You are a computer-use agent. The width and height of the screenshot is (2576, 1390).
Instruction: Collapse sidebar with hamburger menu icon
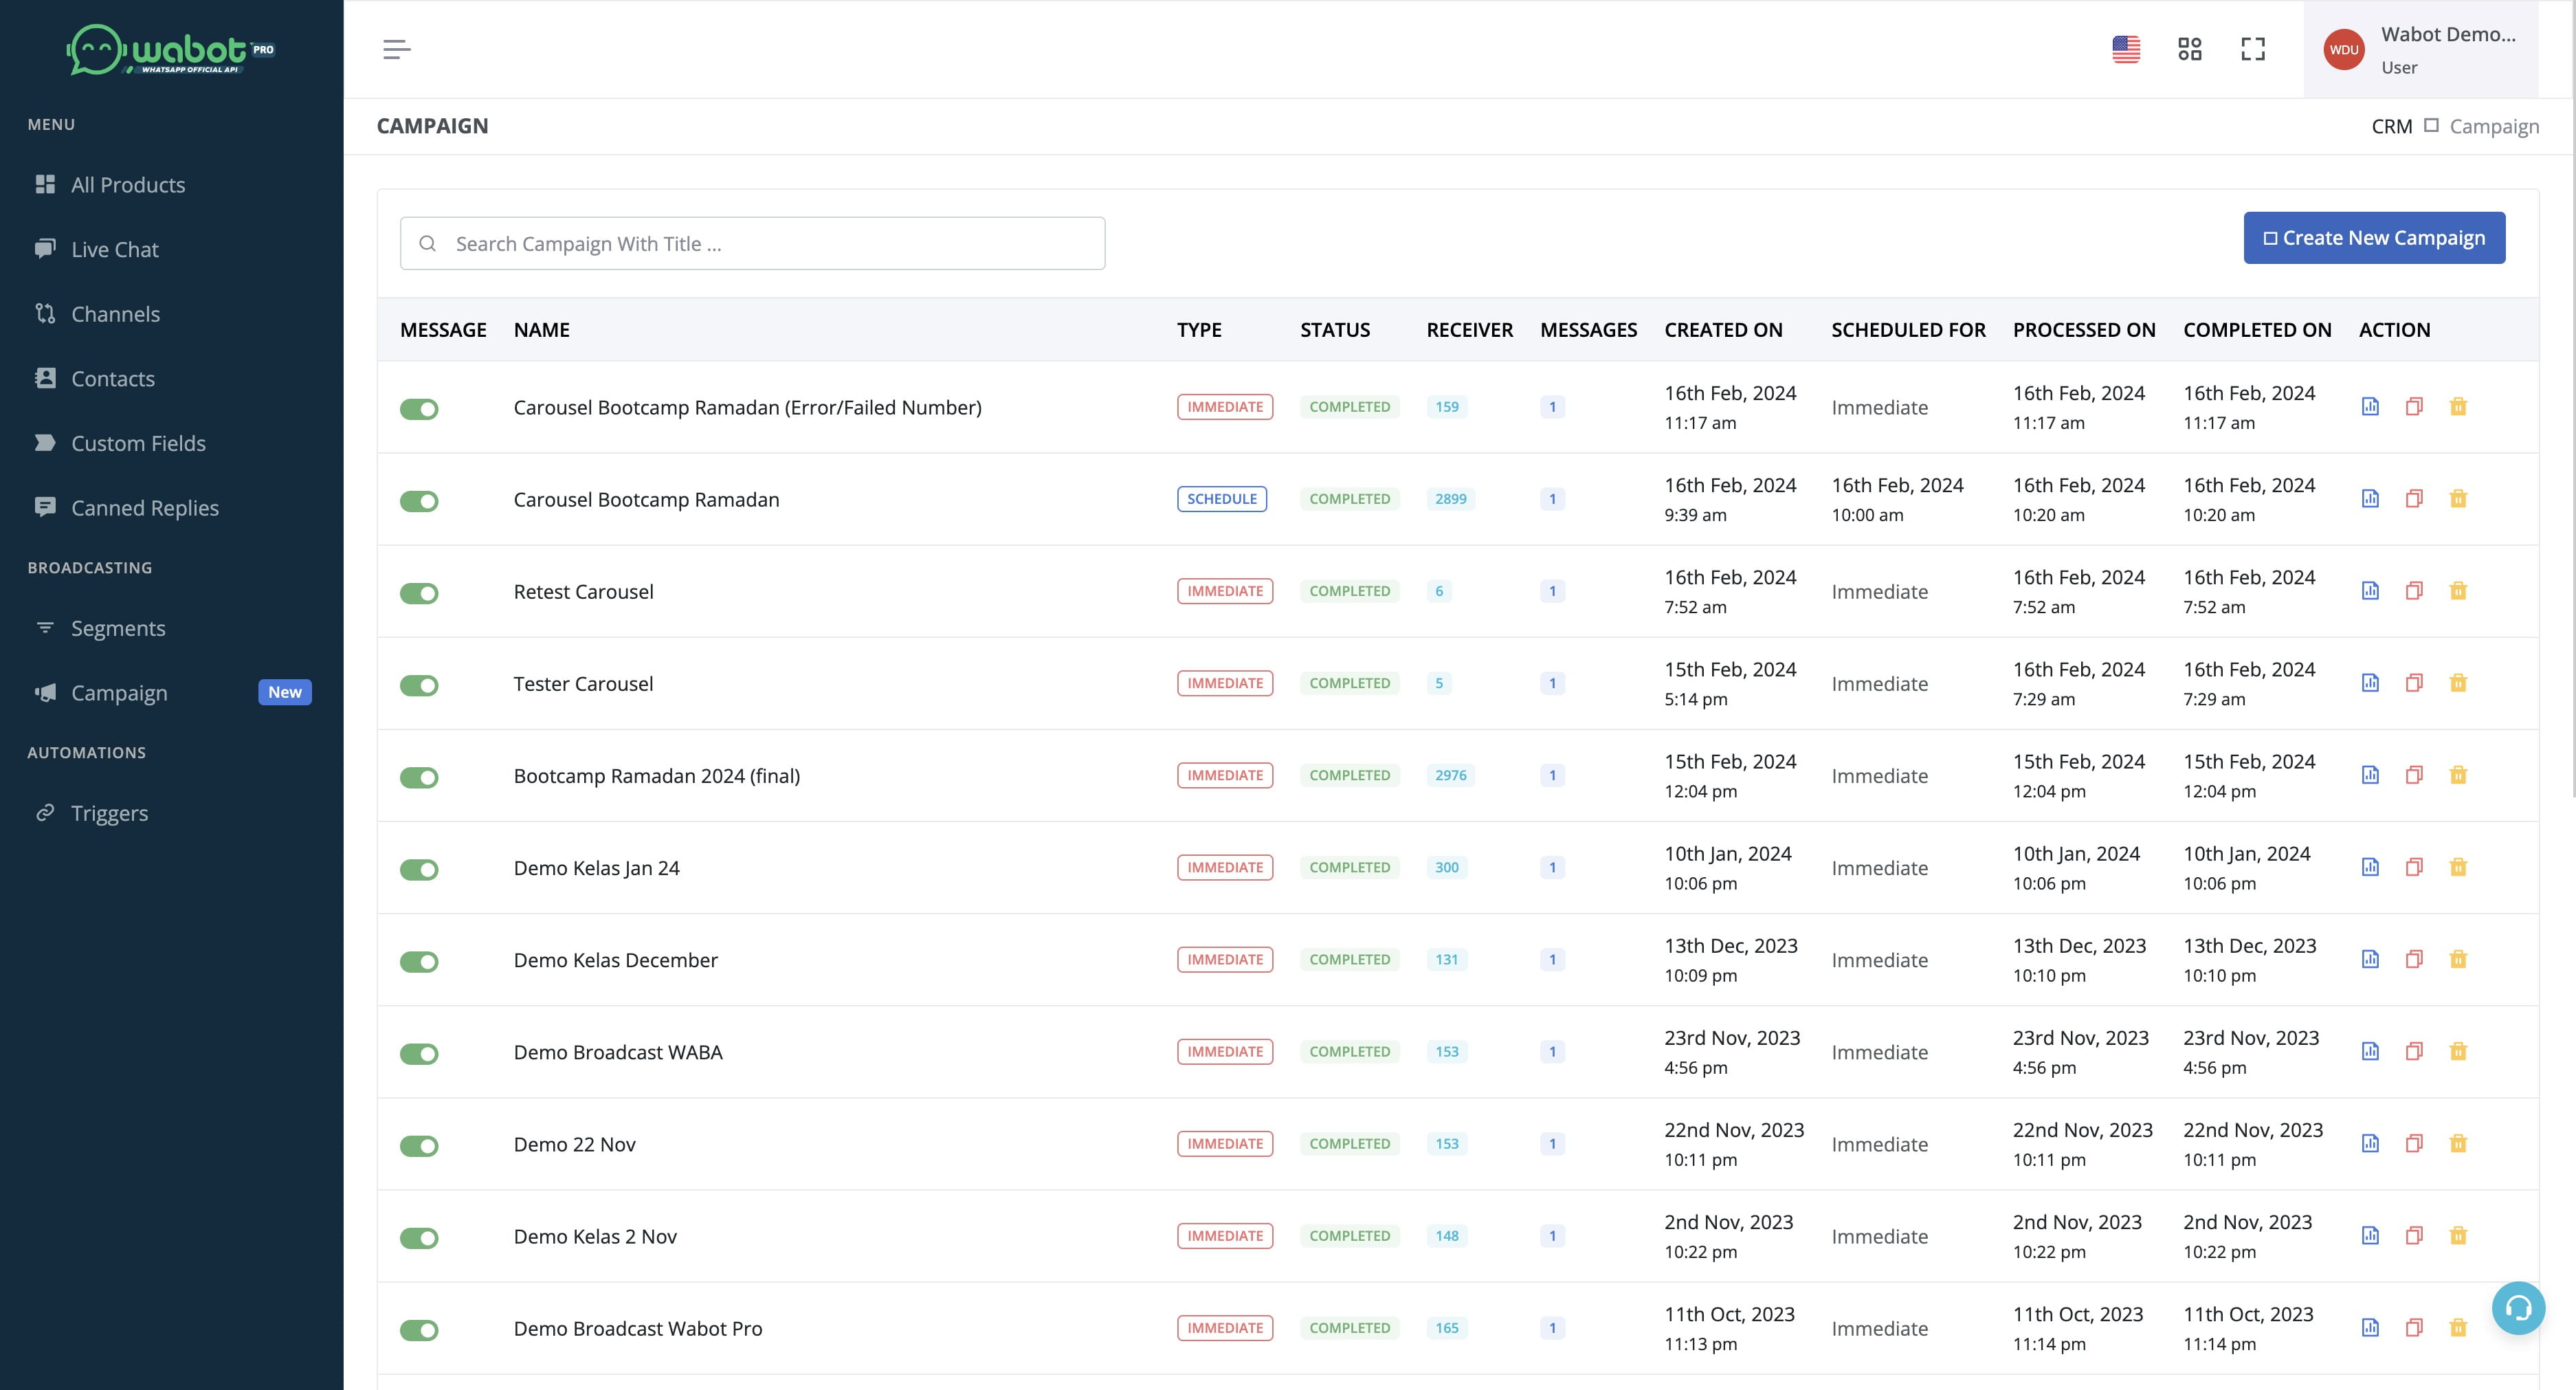(x=397, y=49)
